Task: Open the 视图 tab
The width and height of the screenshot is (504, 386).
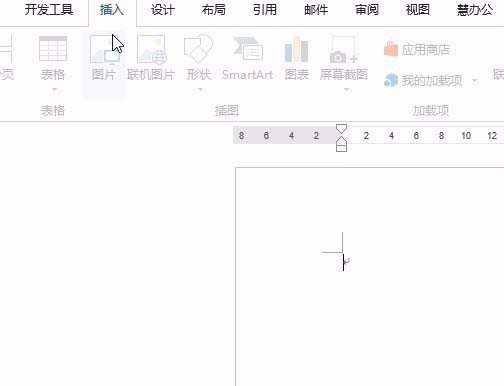Action: tap(418, 10)
